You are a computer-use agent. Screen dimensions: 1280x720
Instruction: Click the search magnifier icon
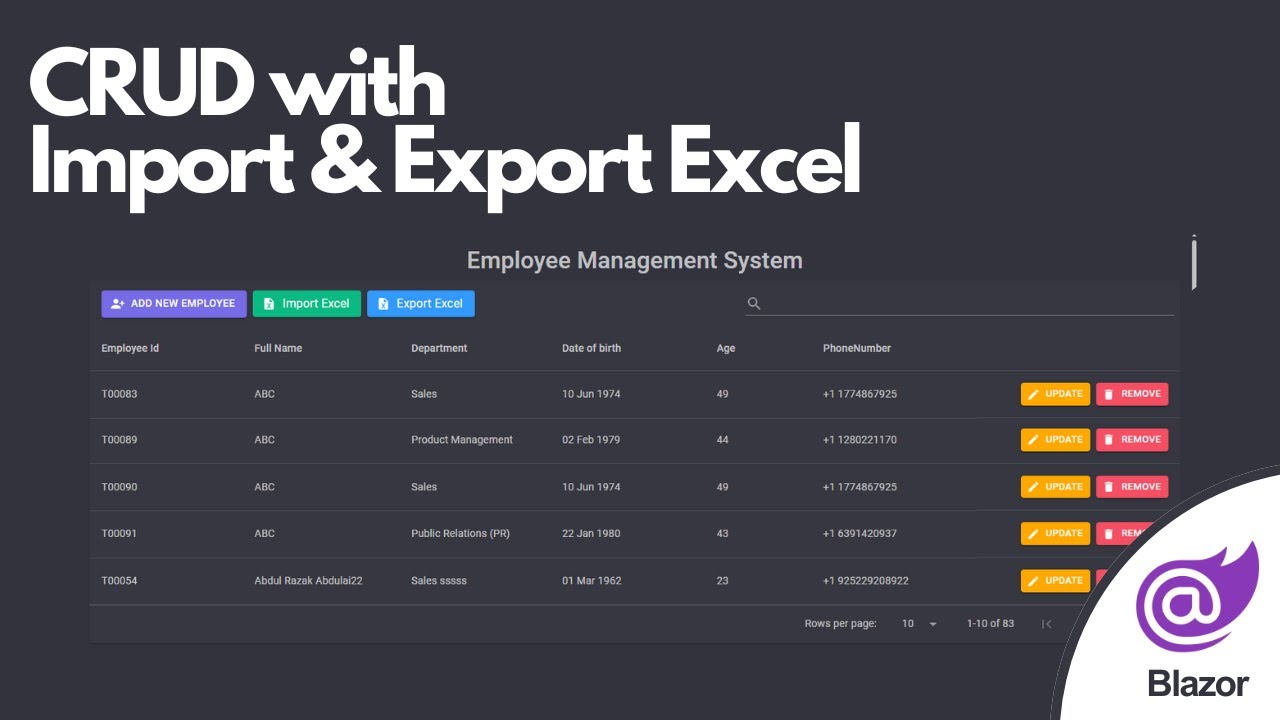(x=754, y=304)
